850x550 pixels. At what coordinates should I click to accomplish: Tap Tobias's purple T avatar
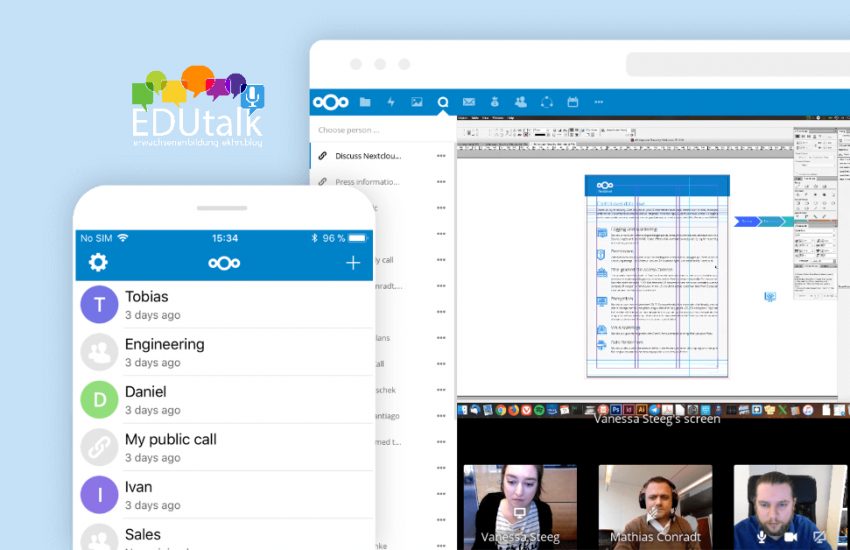coord(99,305)
